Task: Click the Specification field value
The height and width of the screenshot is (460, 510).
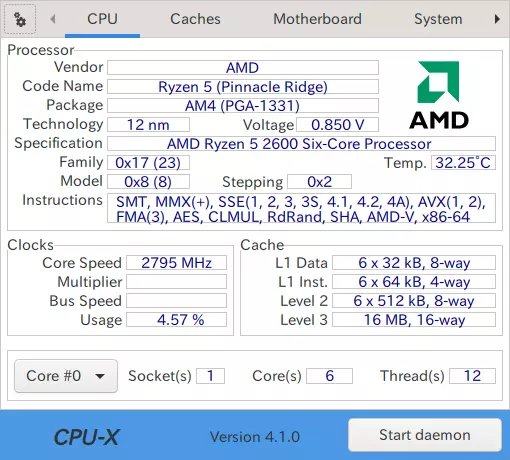Action: [x=301, y=144]
